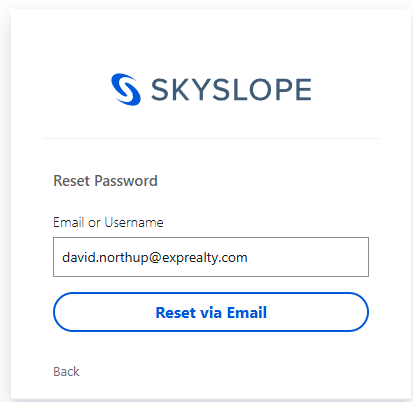
Task: Click the horizontal divider under the logo
Action: click(211, 138)
